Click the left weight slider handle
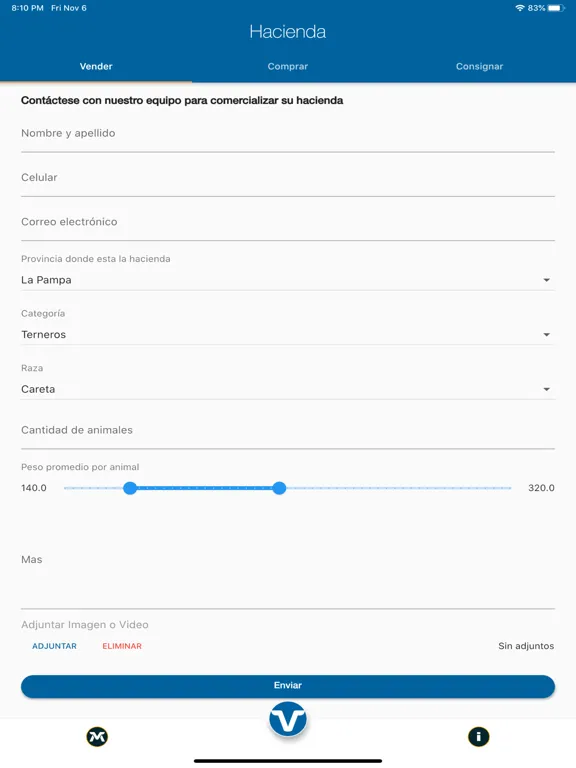 click(x=130, y=488)
